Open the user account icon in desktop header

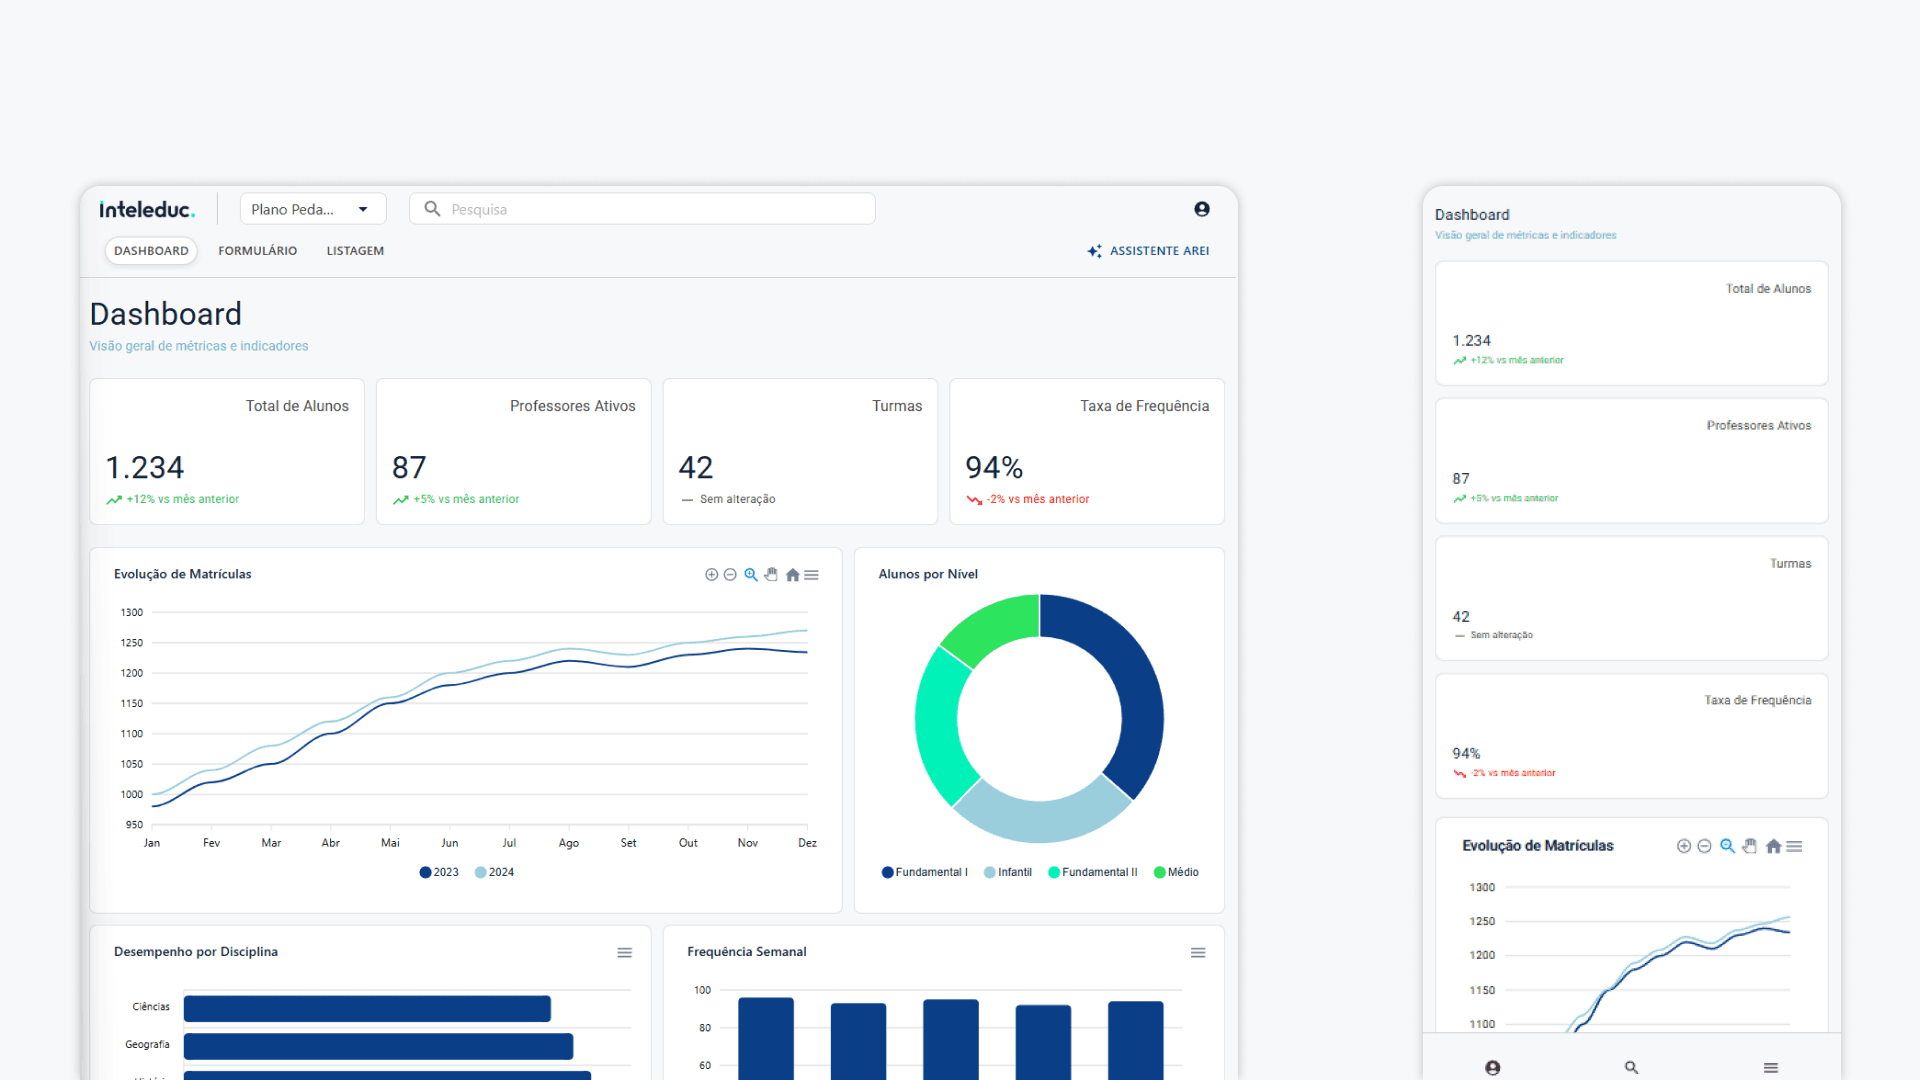tap(1202, 209)
